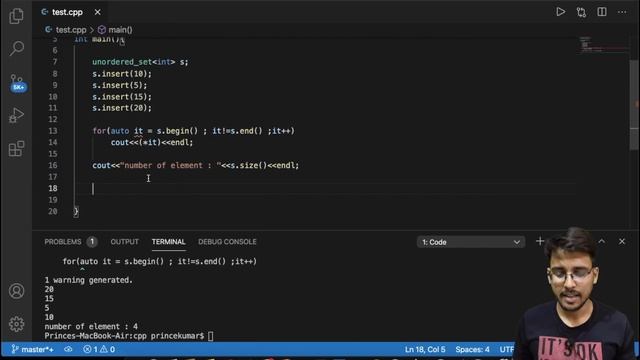The image size is (640, 360).
Task: Open the '1: Code' terminal dropdown
Action: coord(471,242)
